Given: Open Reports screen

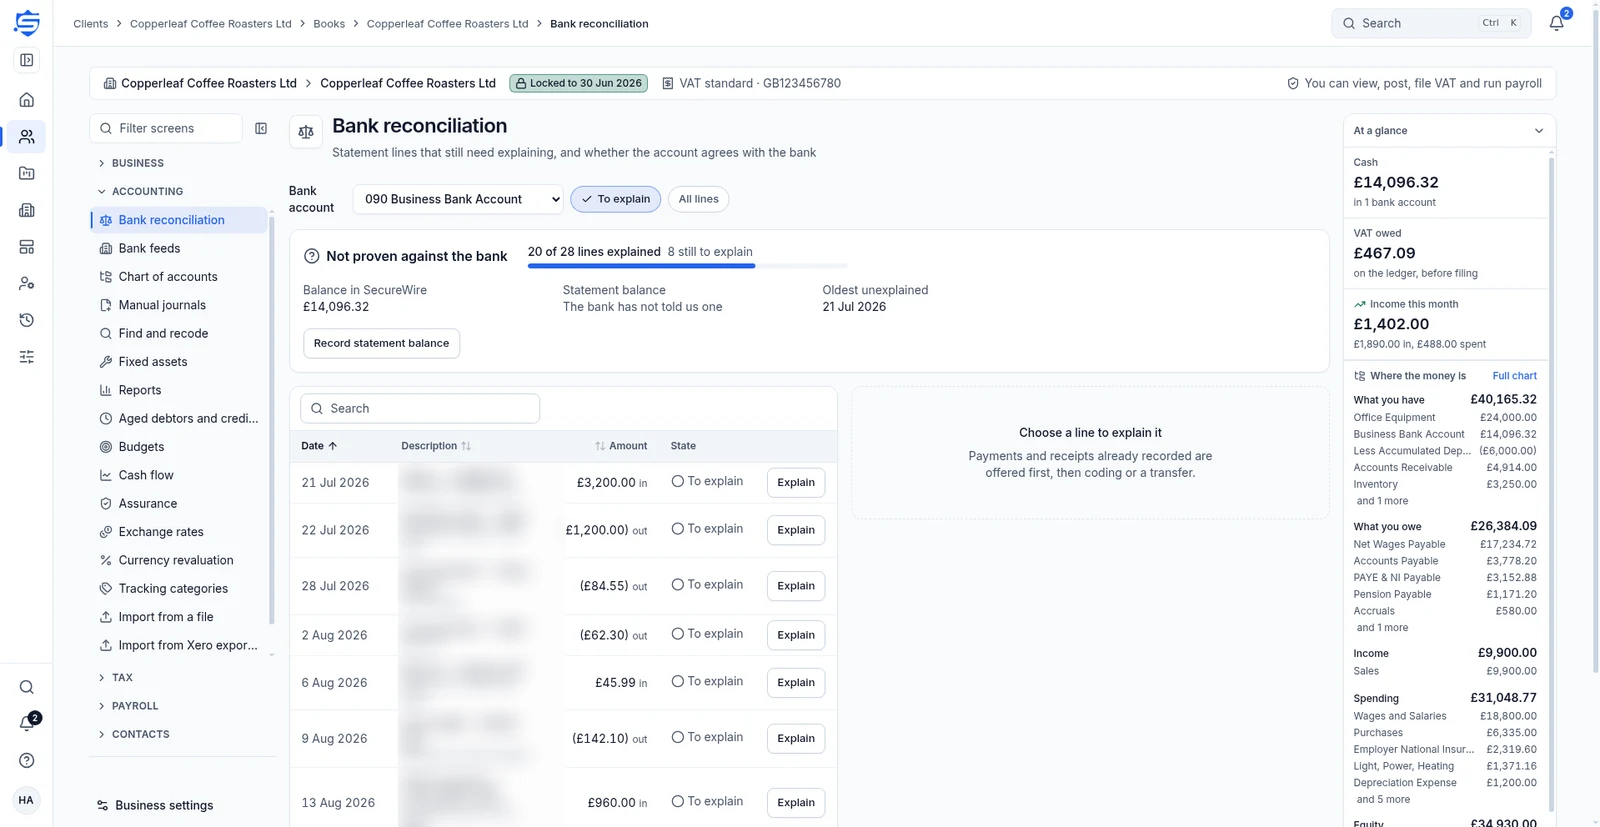Looking at the screenshot, I should [x=179, y=390].
